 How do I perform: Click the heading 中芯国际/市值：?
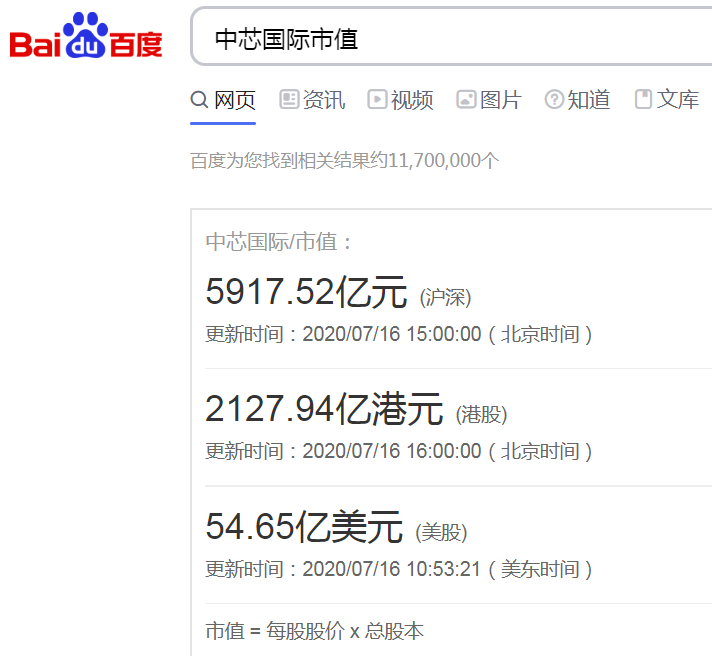point(280,242)
